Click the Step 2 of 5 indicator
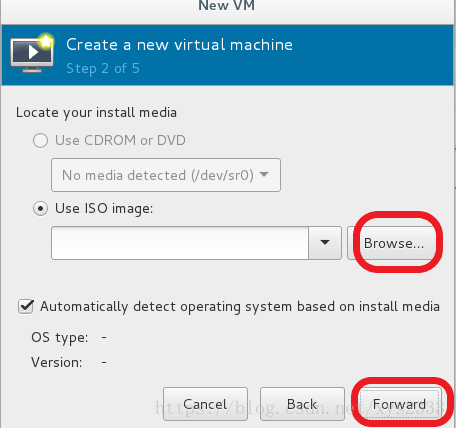456x428 pixels. [x=103, y=69]
